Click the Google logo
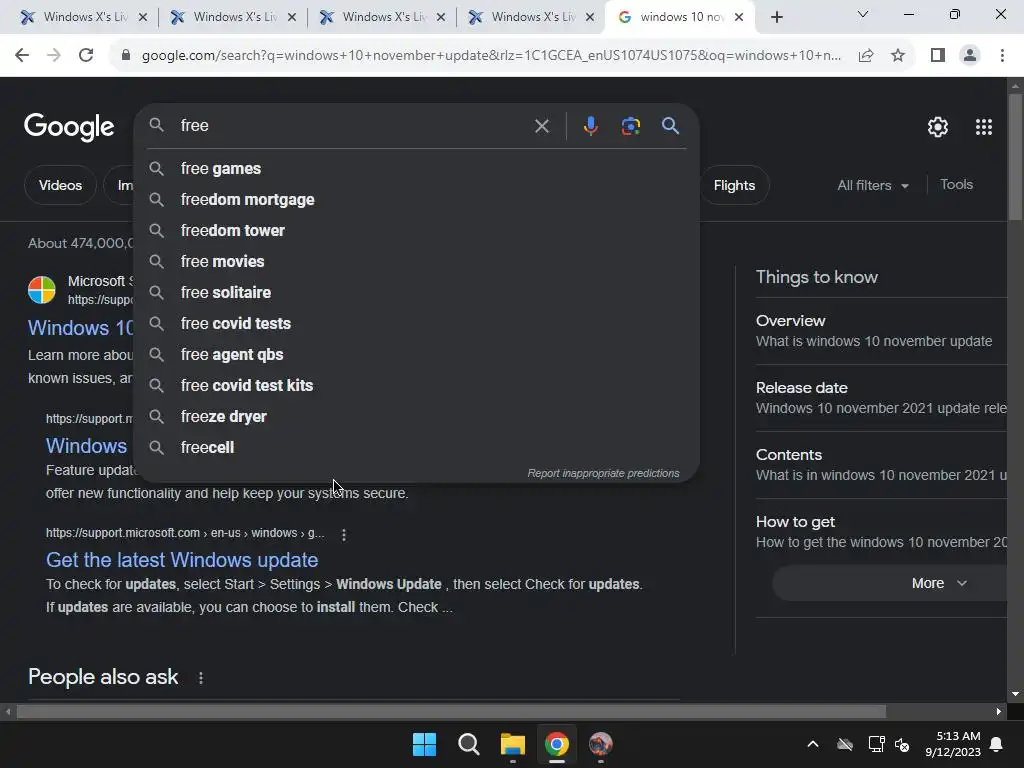This screenshot has height=768, width=1024. [69, 127]
